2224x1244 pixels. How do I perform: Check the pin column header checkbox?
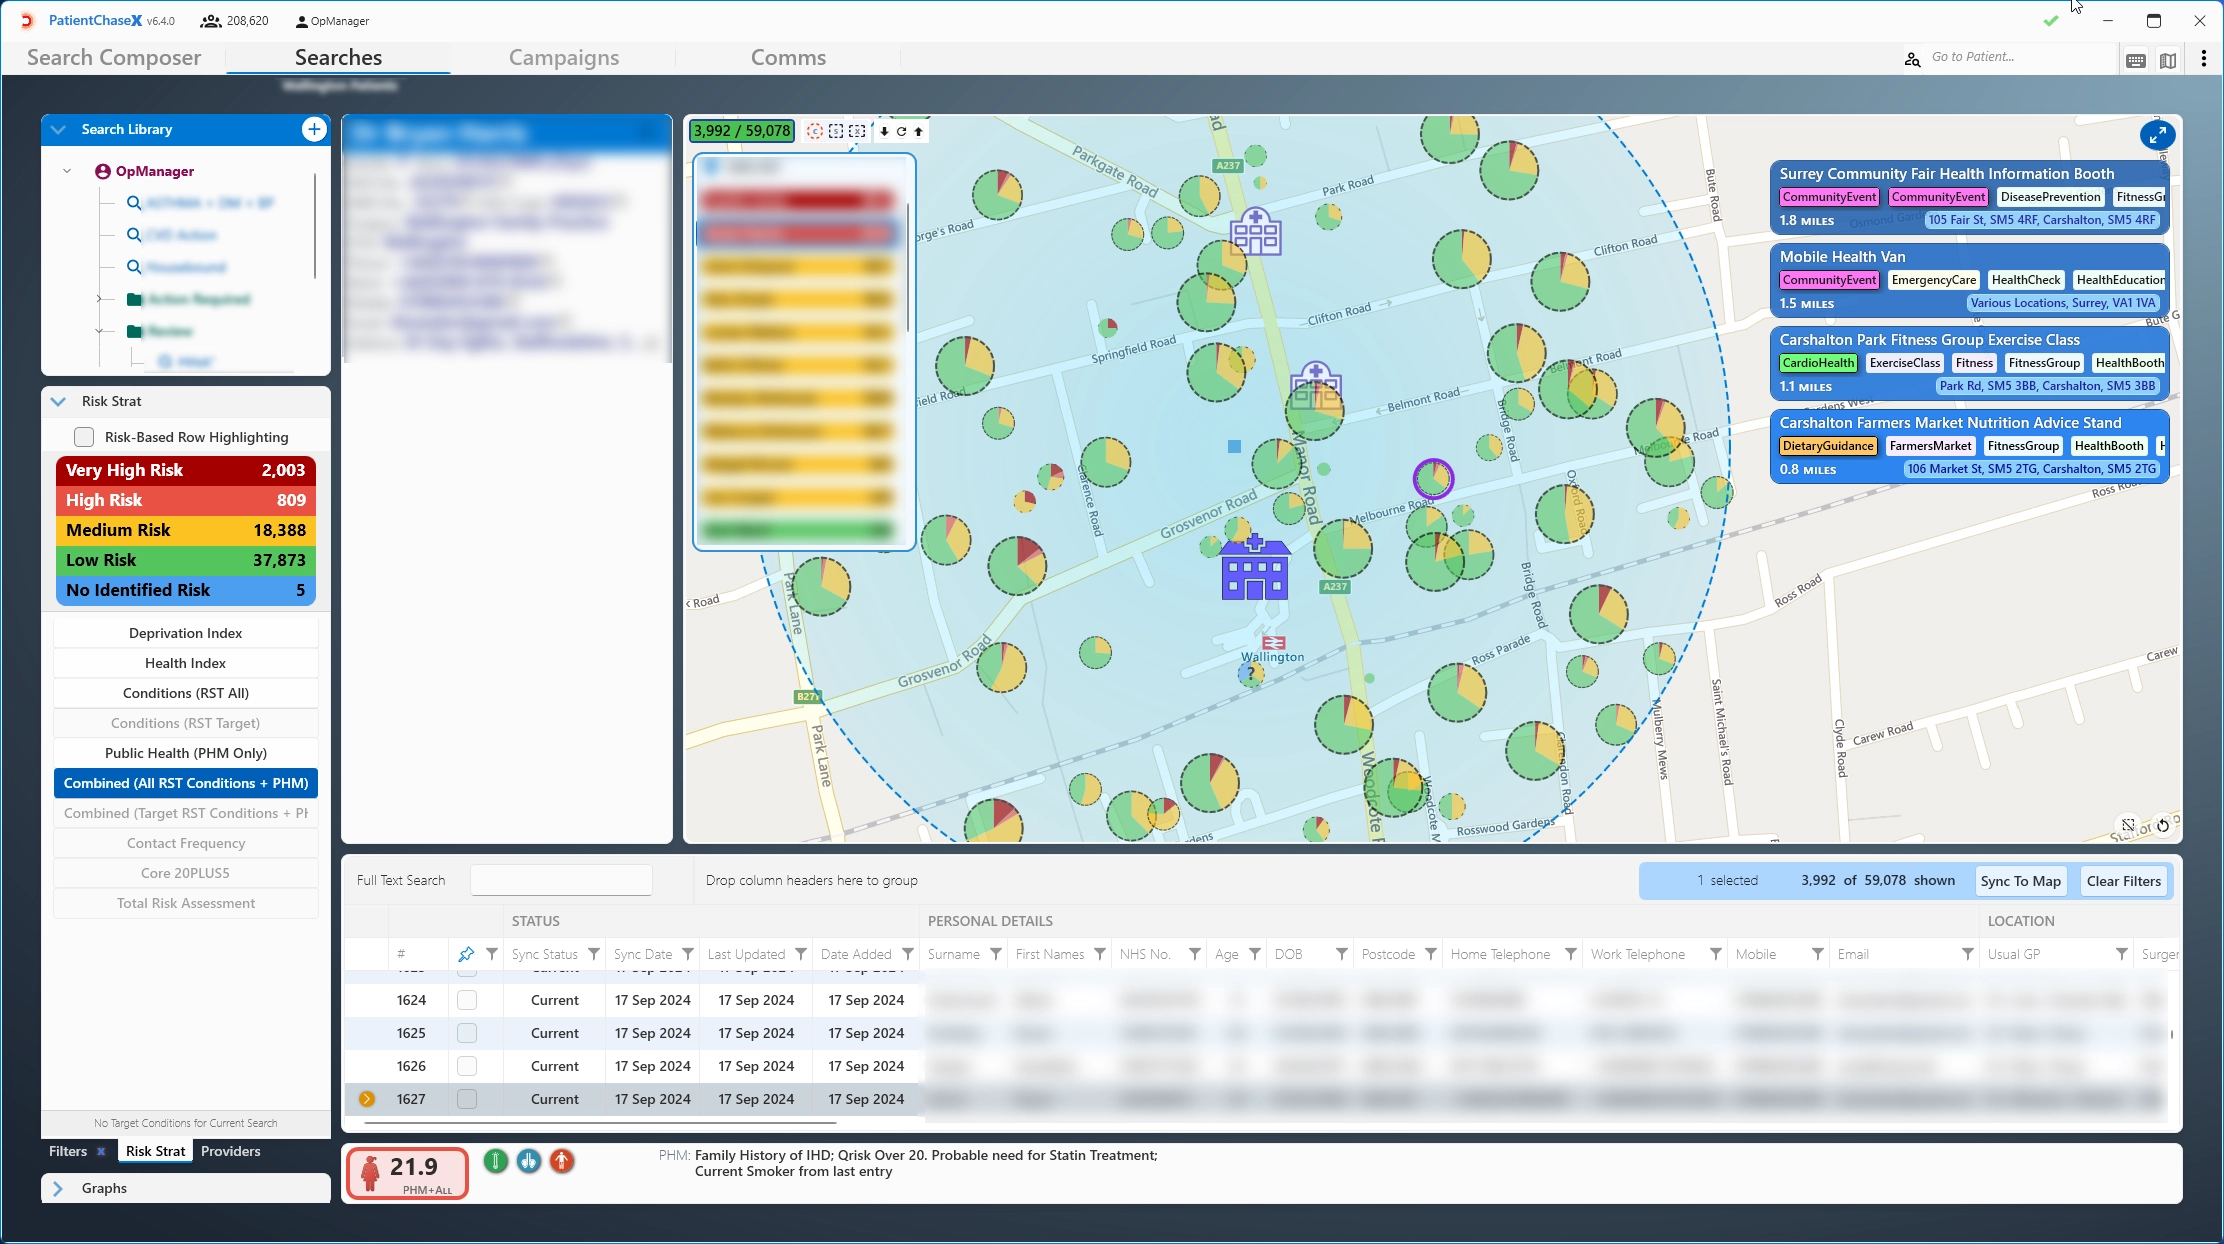(467, 954)
